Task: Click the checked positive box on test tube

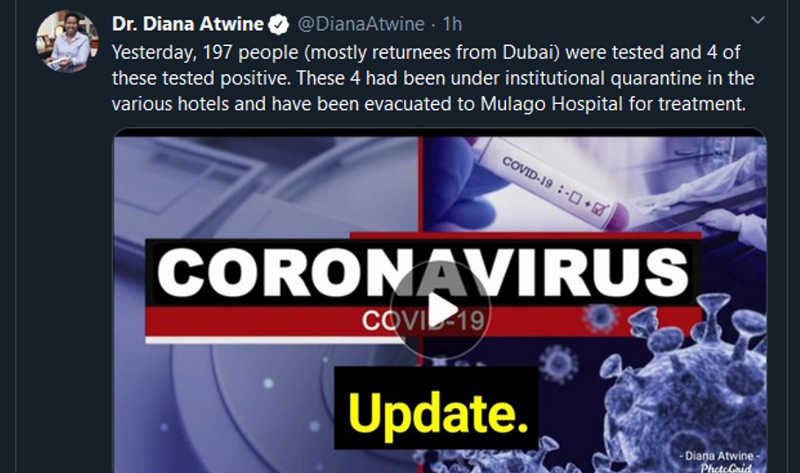Action: pyautogui.click(x=599, y=208)
